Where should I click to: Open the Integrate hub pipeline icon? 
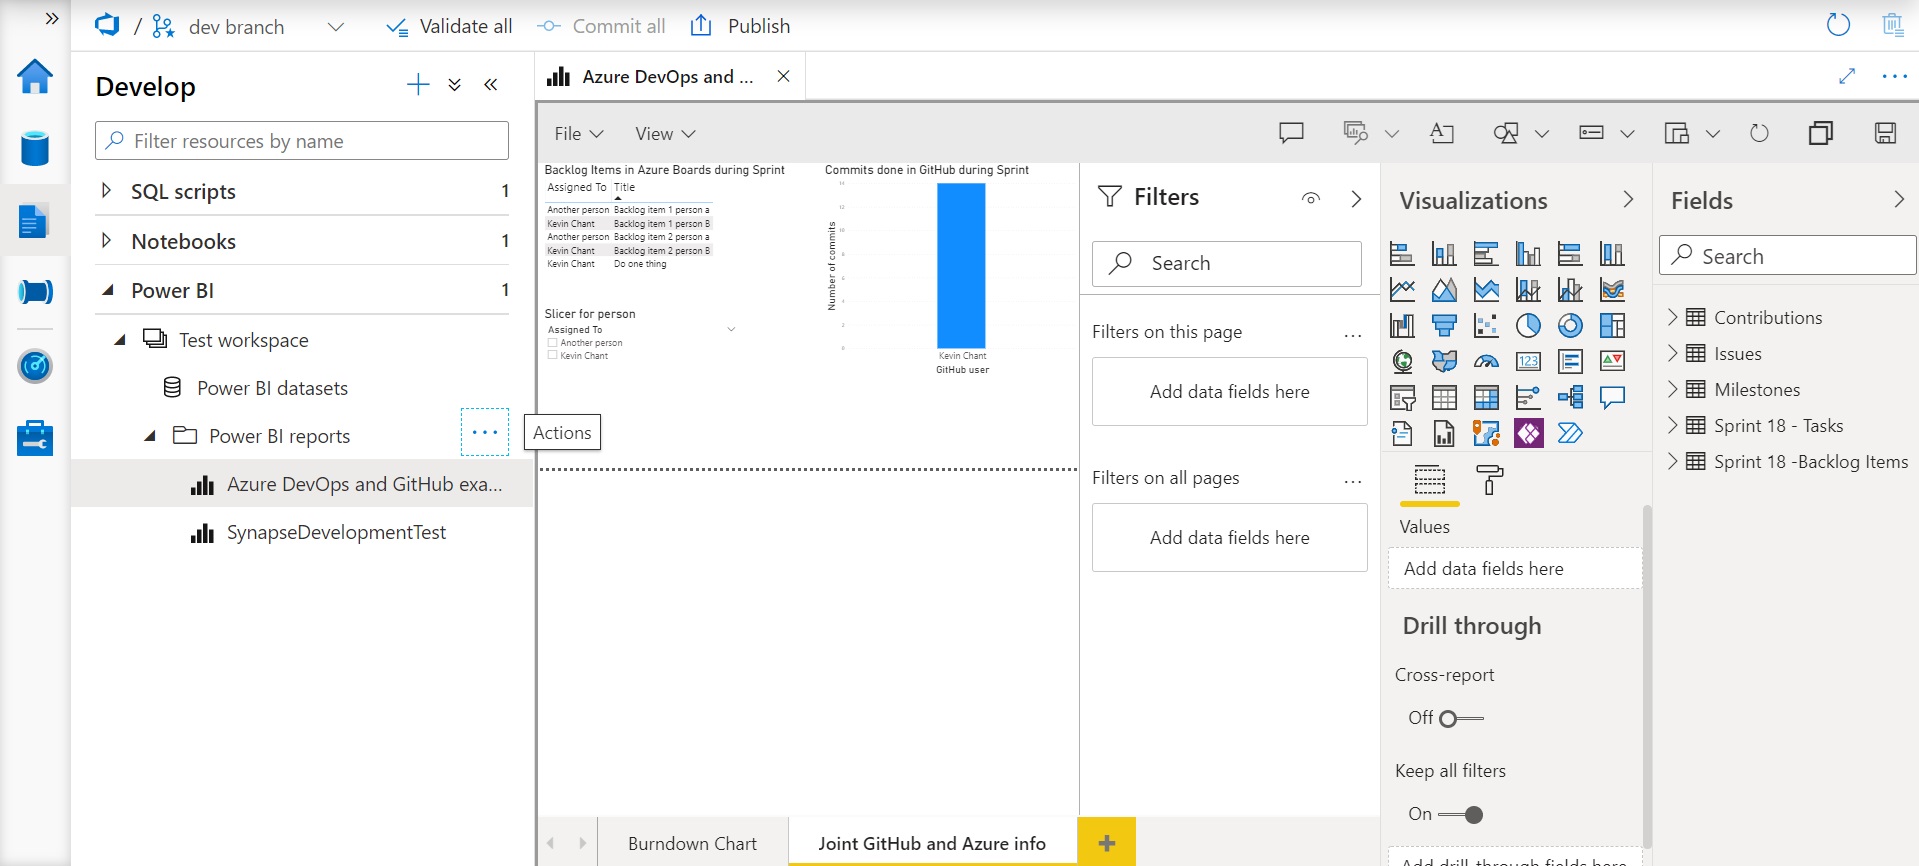(x=35, y=292)
